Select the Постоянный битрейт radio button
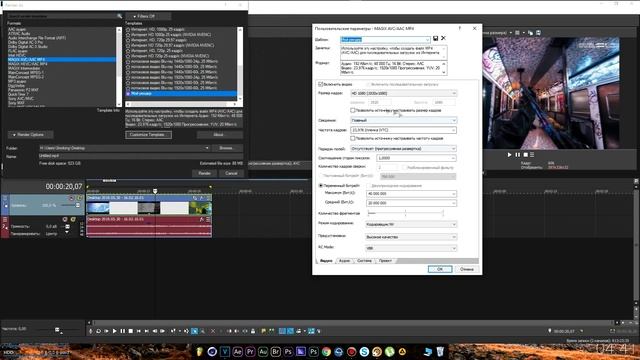The height and width of the screenshot is (360, 640). click(x=320, y=176)
